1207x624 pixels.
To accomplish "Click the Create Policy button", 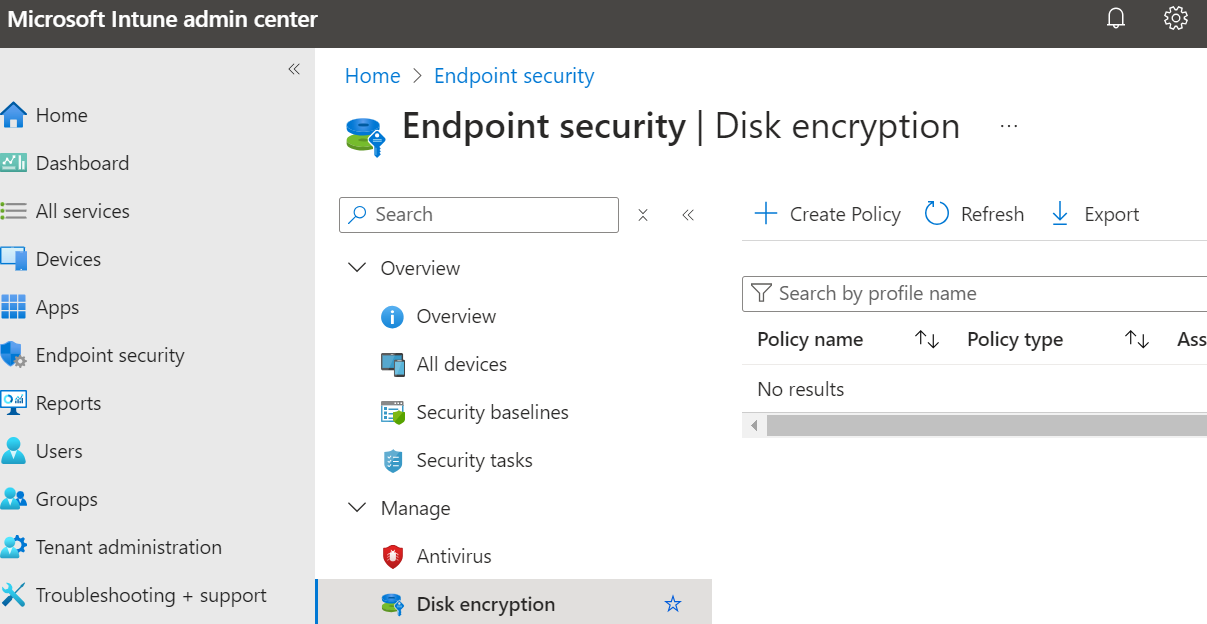I will pos(827,214).
